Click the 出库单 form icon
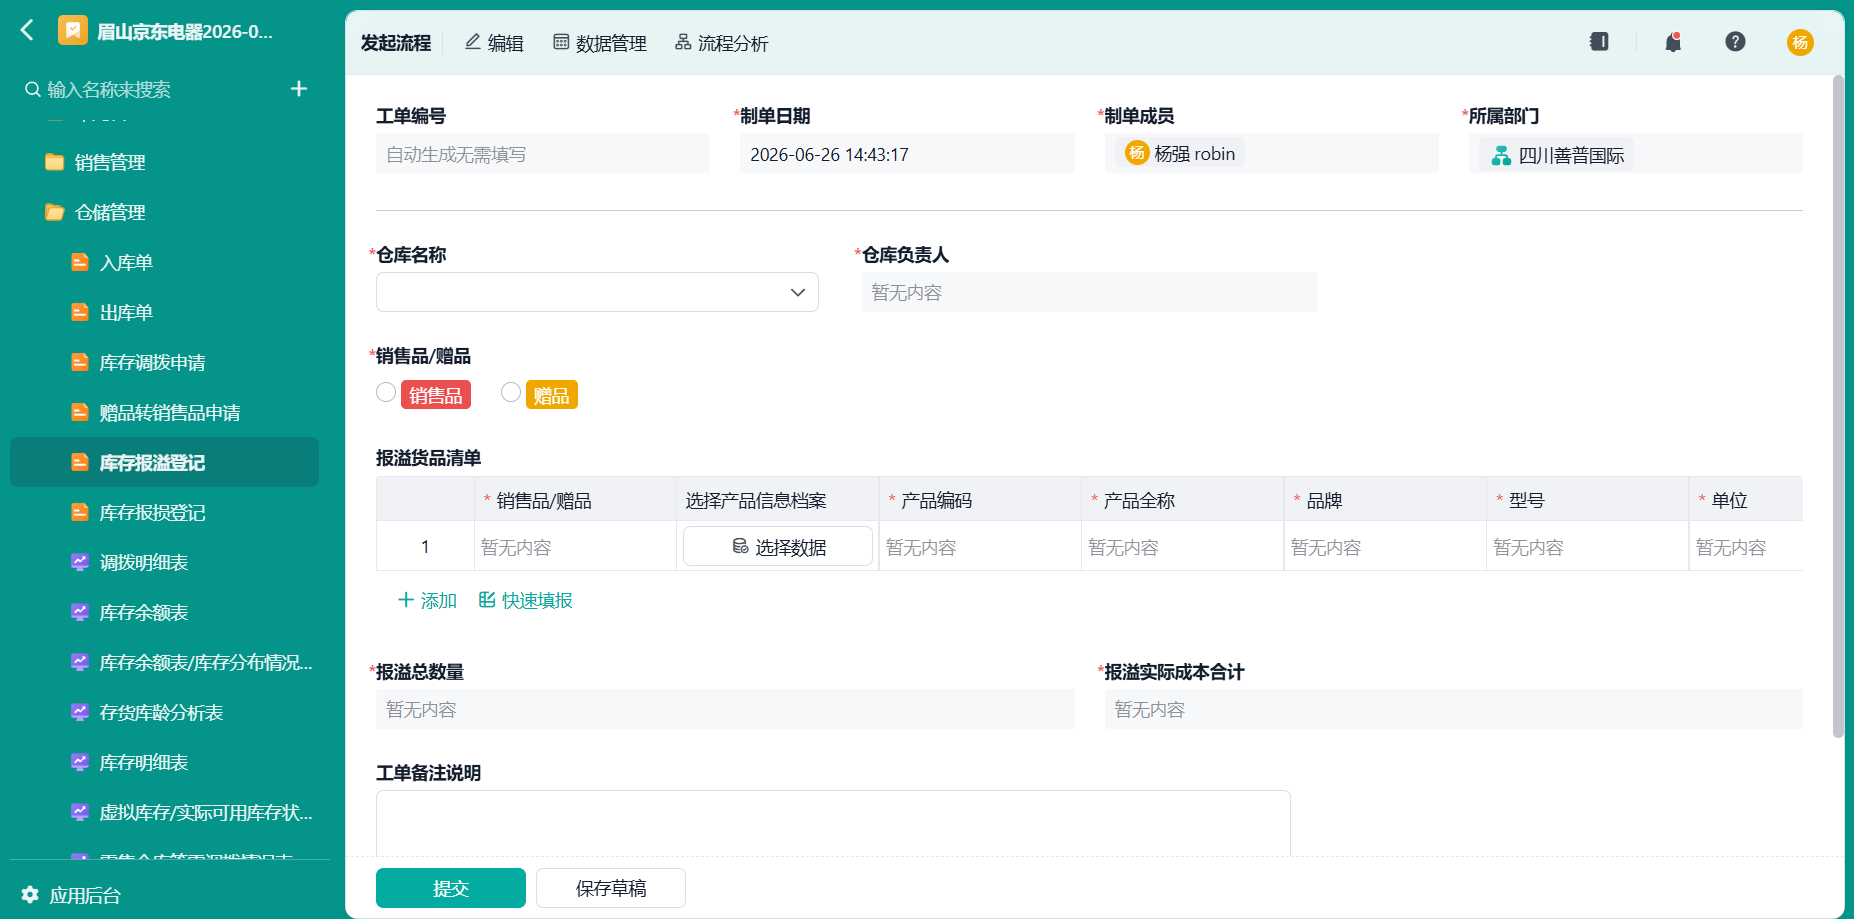This screenshot has width=1854, height=919. tap(80, 312)
